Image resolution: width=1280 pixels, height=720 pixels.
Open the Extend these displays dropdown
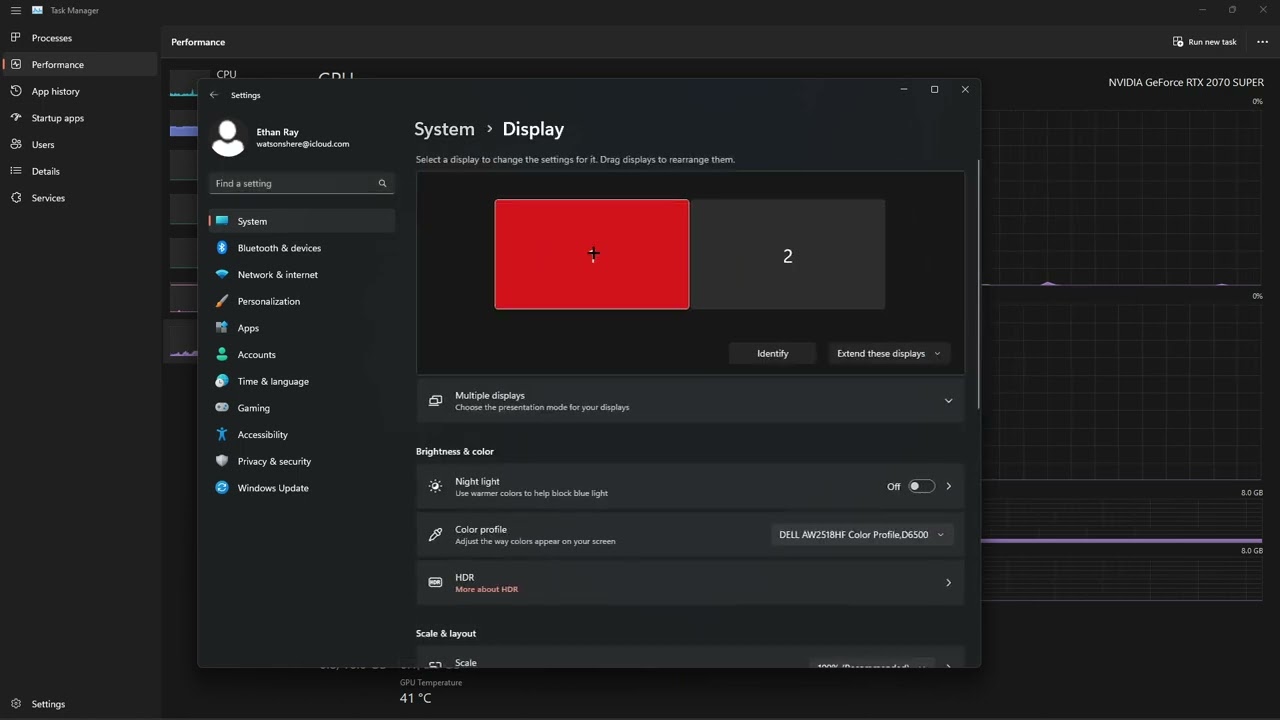[889, 353]
